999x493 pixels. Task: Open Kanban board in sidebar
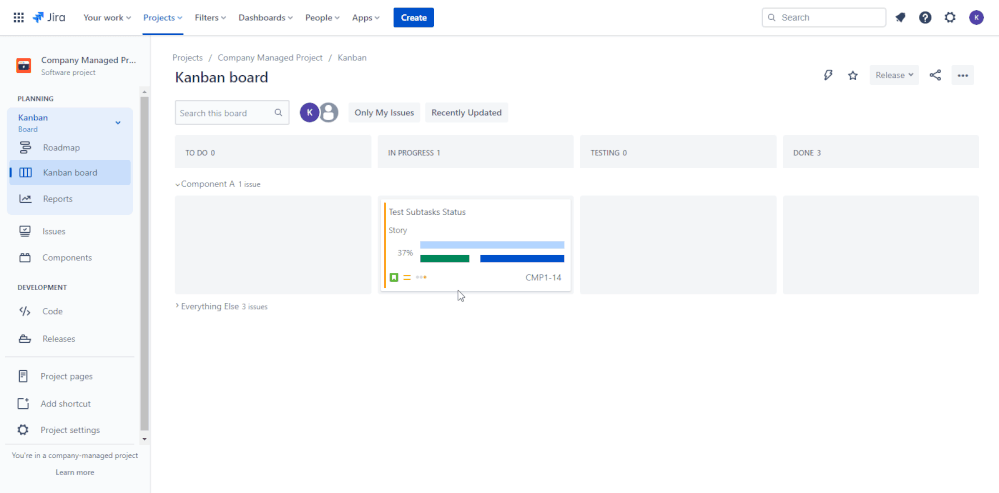(70, 173)
